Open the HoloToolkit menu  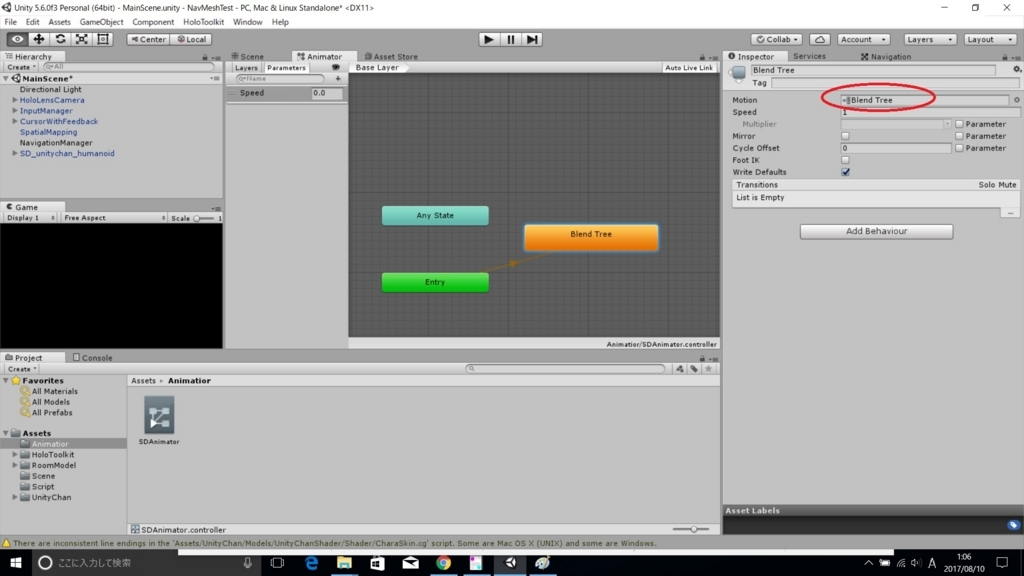(x=203, y=22)
